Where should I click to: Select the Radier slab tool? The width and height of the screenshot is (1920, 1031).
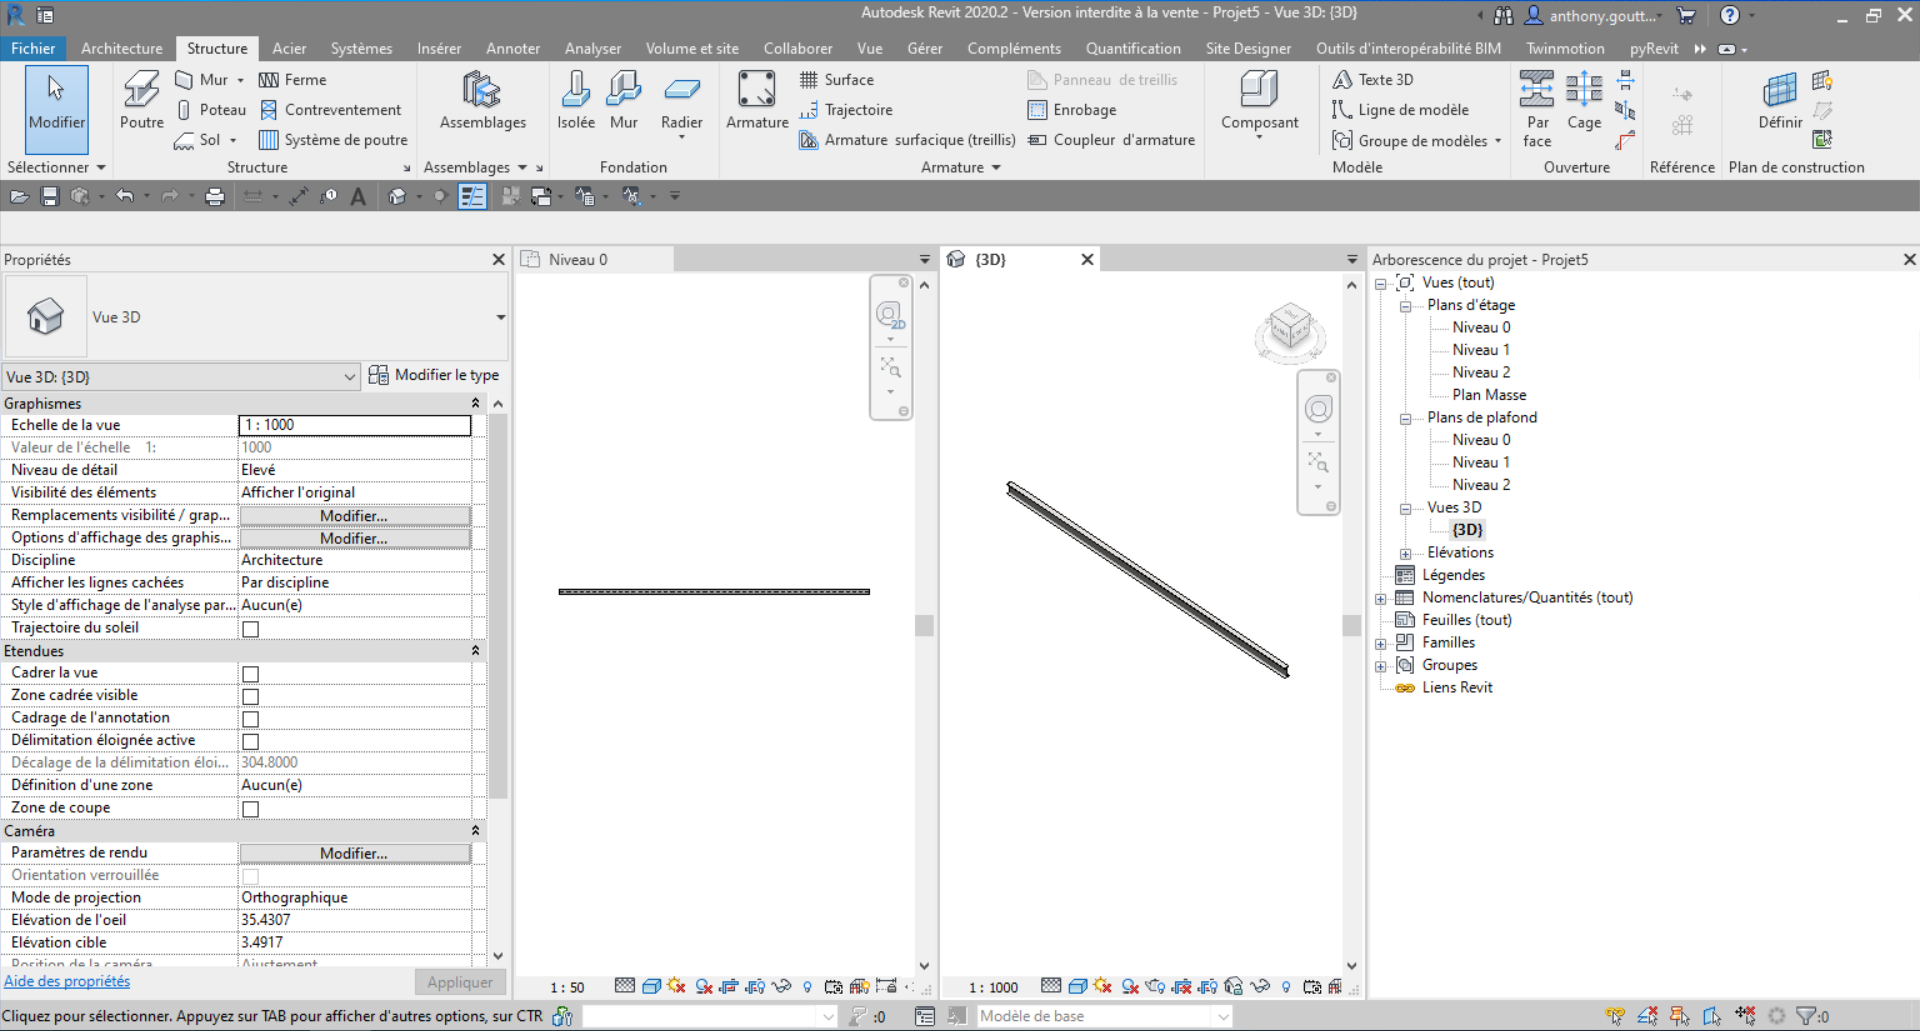[681, 100]
